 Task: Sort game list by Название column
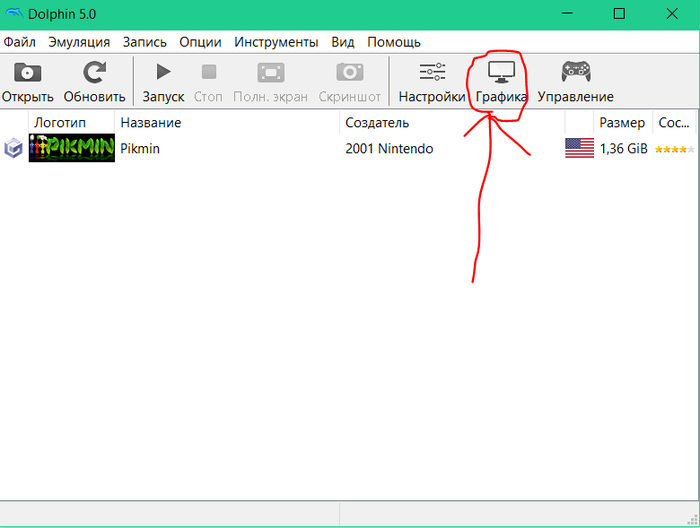(151, 122)
